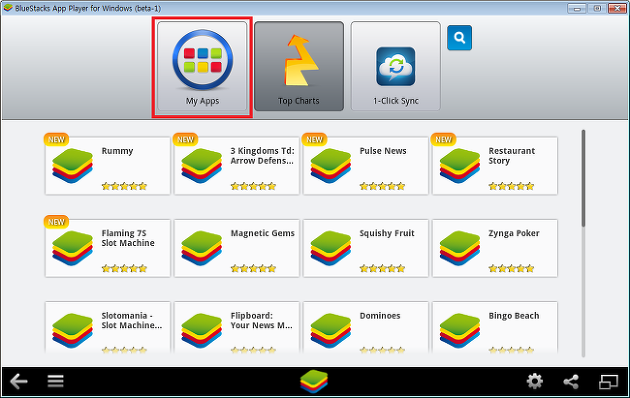Screen dimensions: 630x398
Task: Click the star rating under Pulse News
Action: point(382,186)
